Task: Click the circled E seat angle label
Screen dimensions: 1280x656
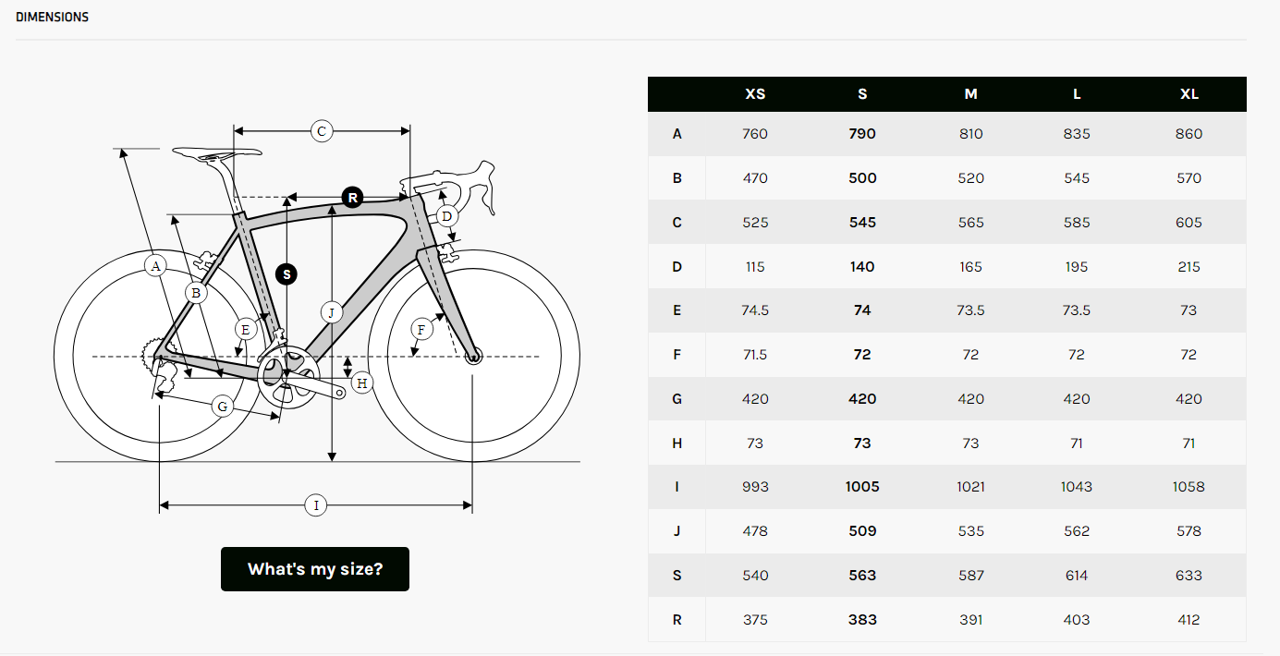Action: pos(245,328)
